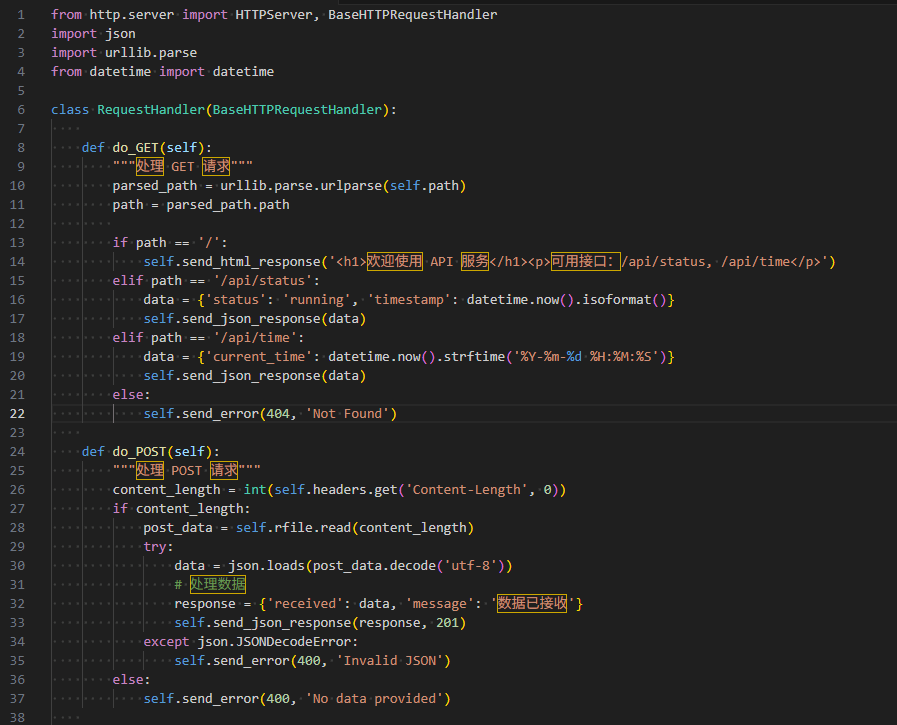This screenshot has height=725, width=897.
Task: Click the 'do_GET' method name
Action: tap(136, 148)
